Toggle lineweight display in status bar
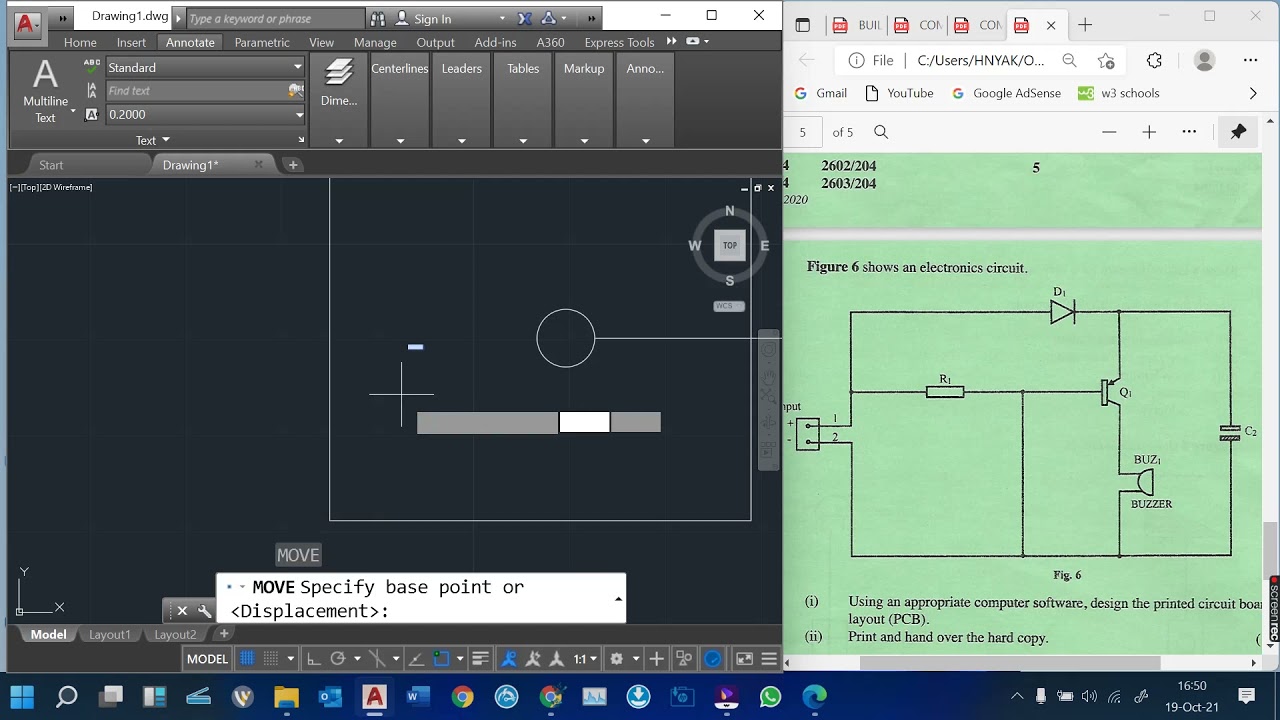 tap(480, 658)
